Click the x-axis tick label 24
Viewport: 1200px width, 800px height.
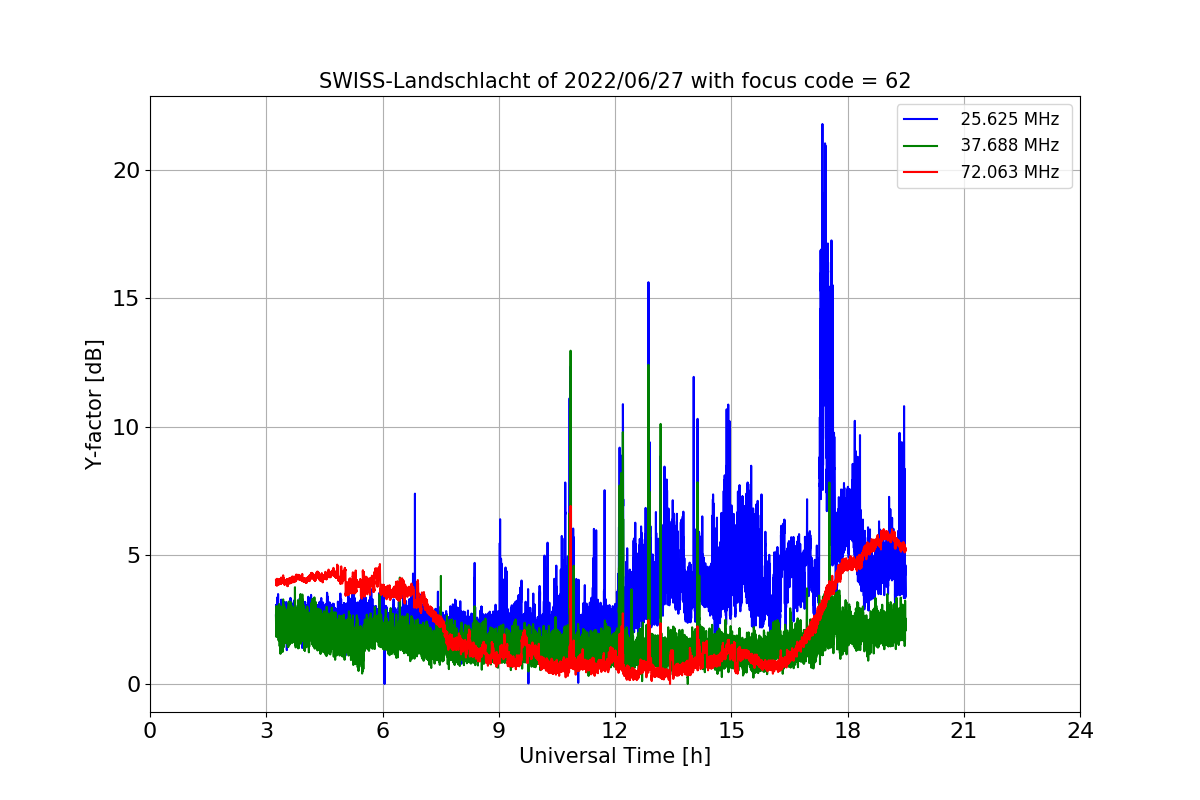pos(1080,731)
